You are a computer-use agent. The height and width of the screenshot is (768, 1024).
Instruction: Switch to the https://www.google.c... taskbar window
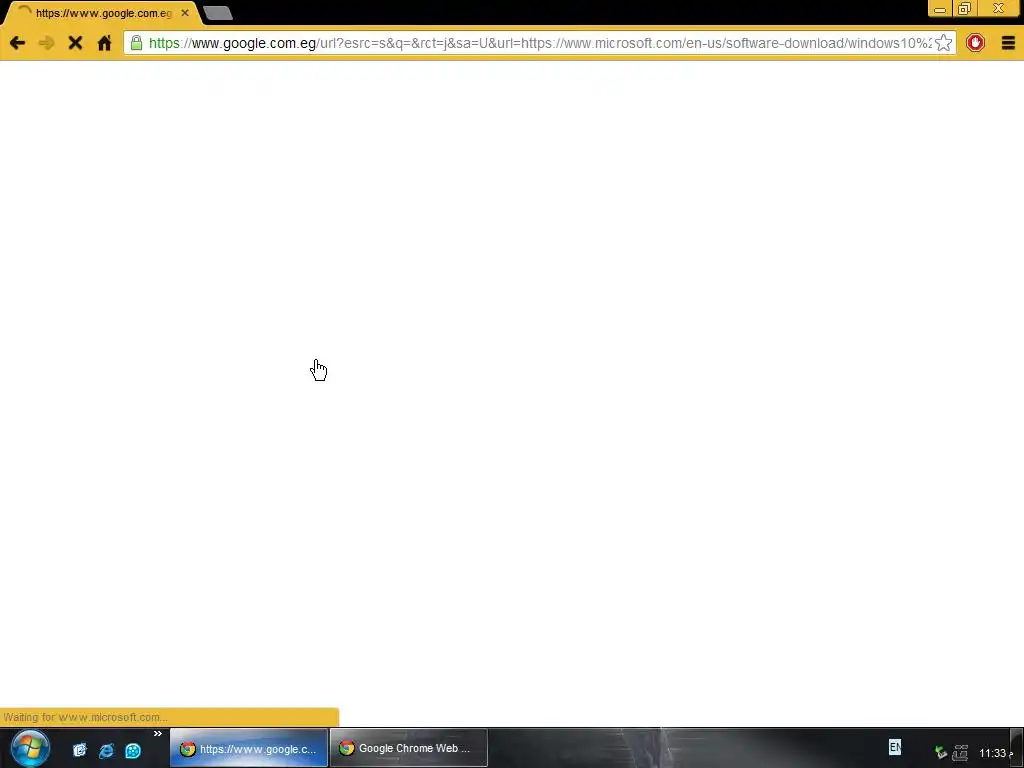(x=249, y=748)
